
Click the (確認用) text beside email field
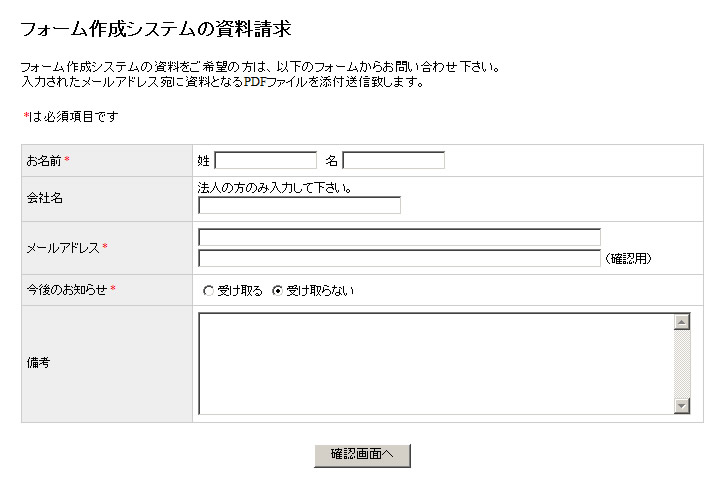pyautogui.click(x=629, y=259)
